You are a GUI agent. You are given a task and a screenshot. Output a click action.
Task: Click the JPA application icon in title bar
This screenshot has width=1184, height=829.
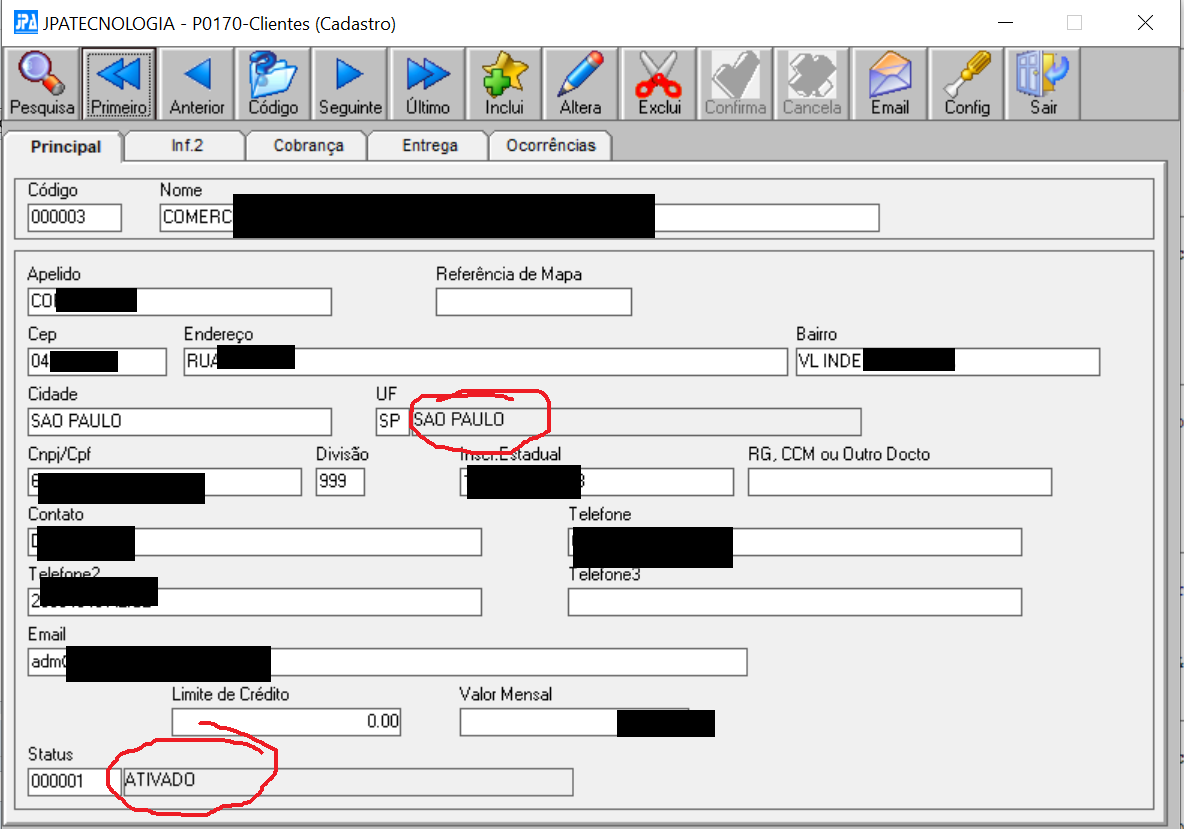[26, 22]
